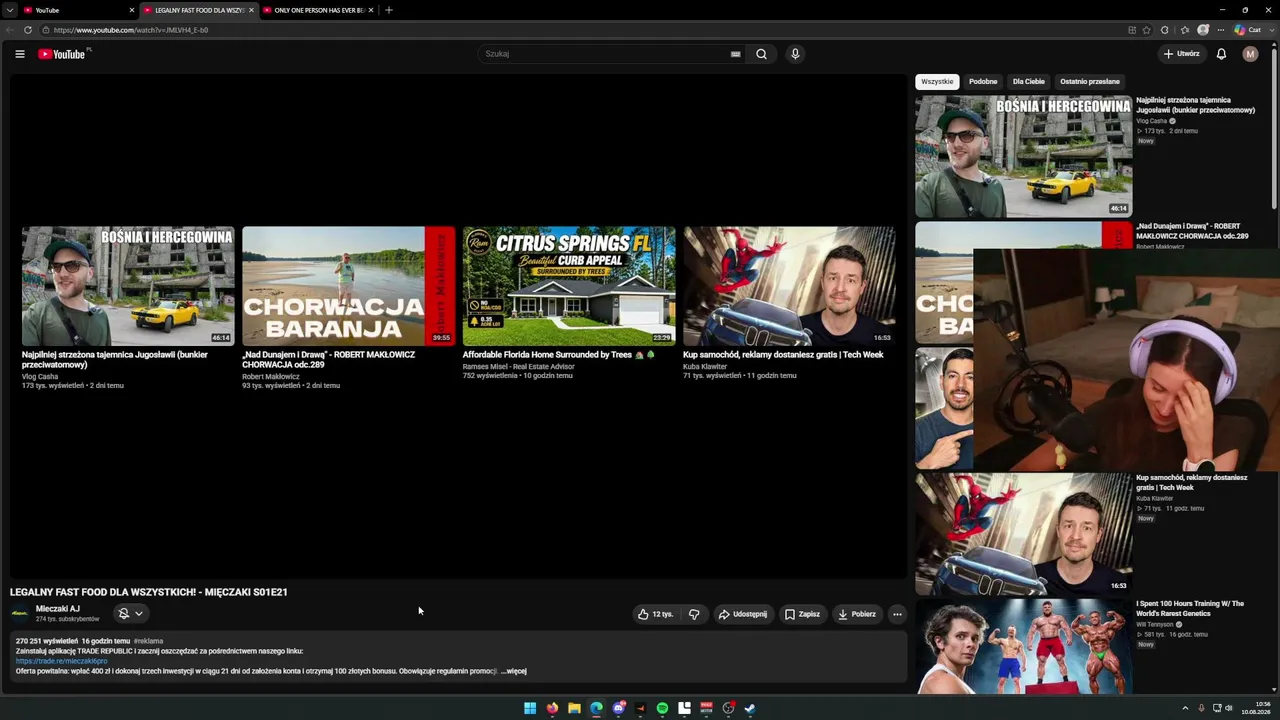
Task: Open Spider-Man Tech Week end-screen thumbnail
Action: point(789,286)
